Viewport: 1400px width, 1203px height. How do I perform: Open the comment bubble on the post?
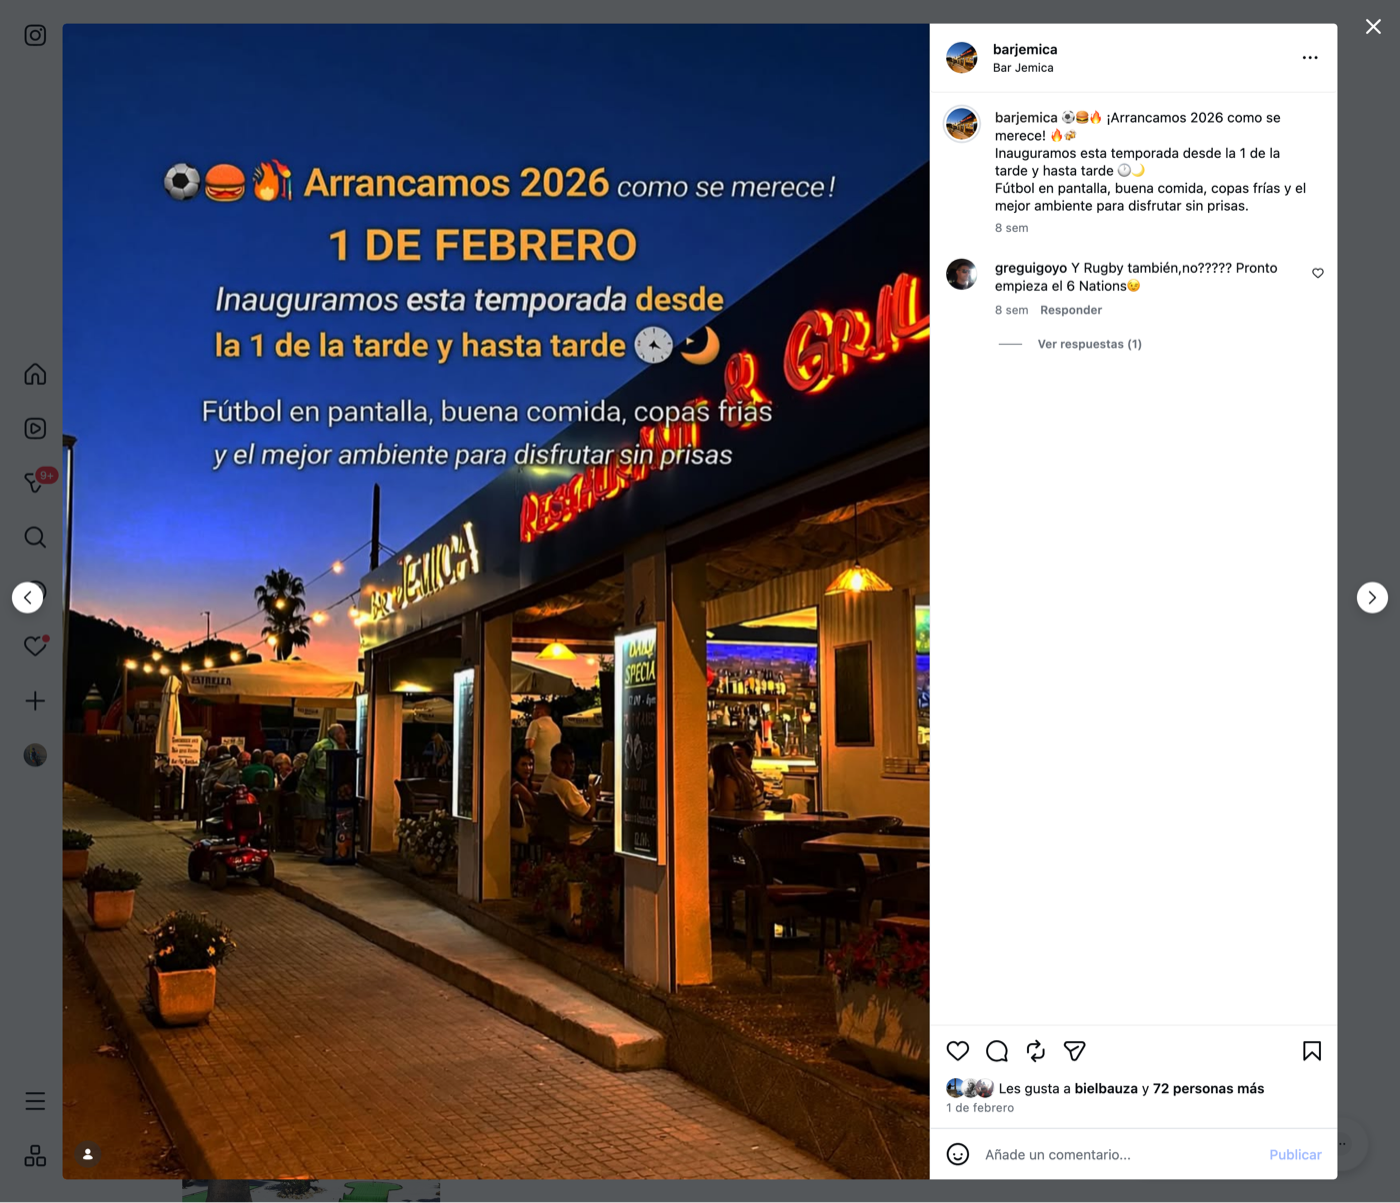point(996,1051)
